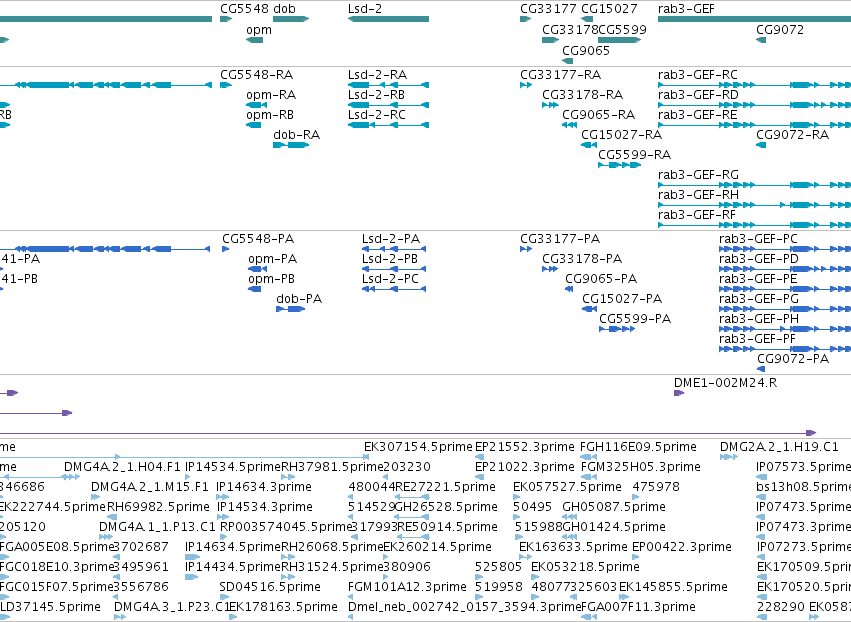Open the CG15027-RA transcript label
851x622 pixels.
click(621, 135)
